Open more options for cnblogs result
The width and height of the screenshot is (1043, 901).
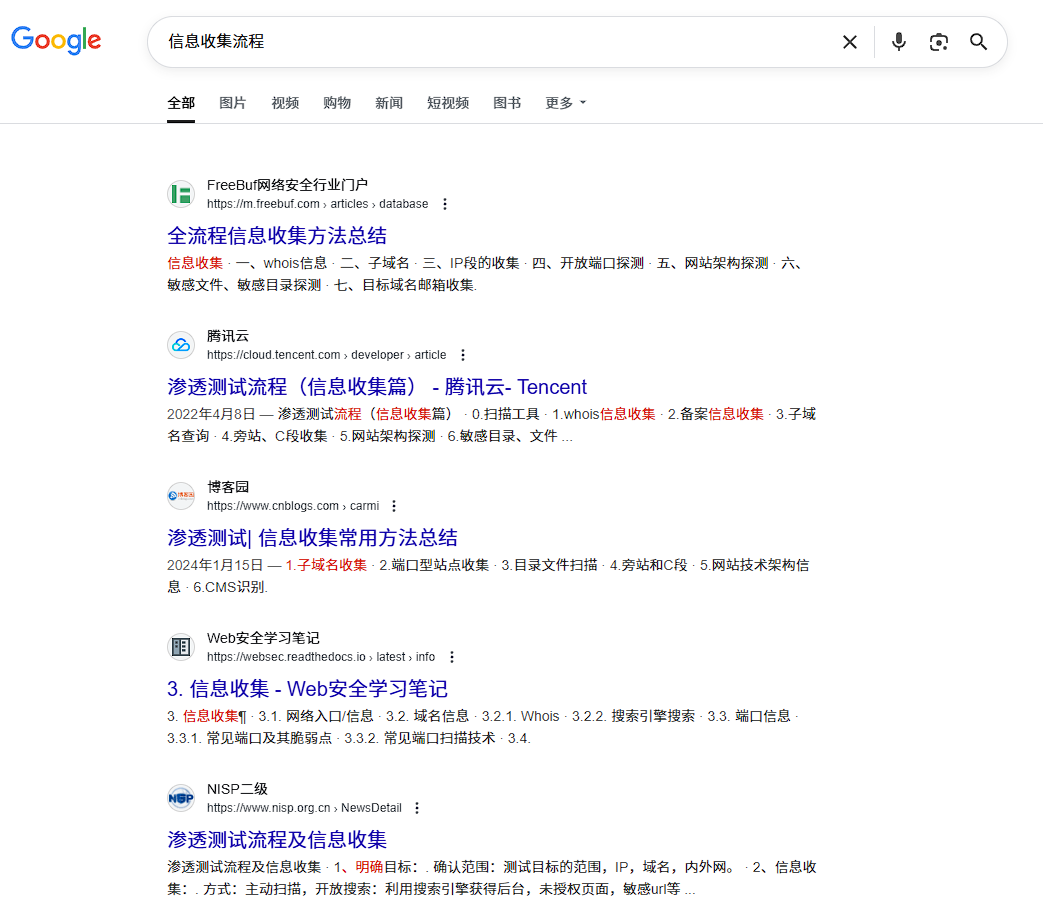pyautogui.click(x=394, y=506)
